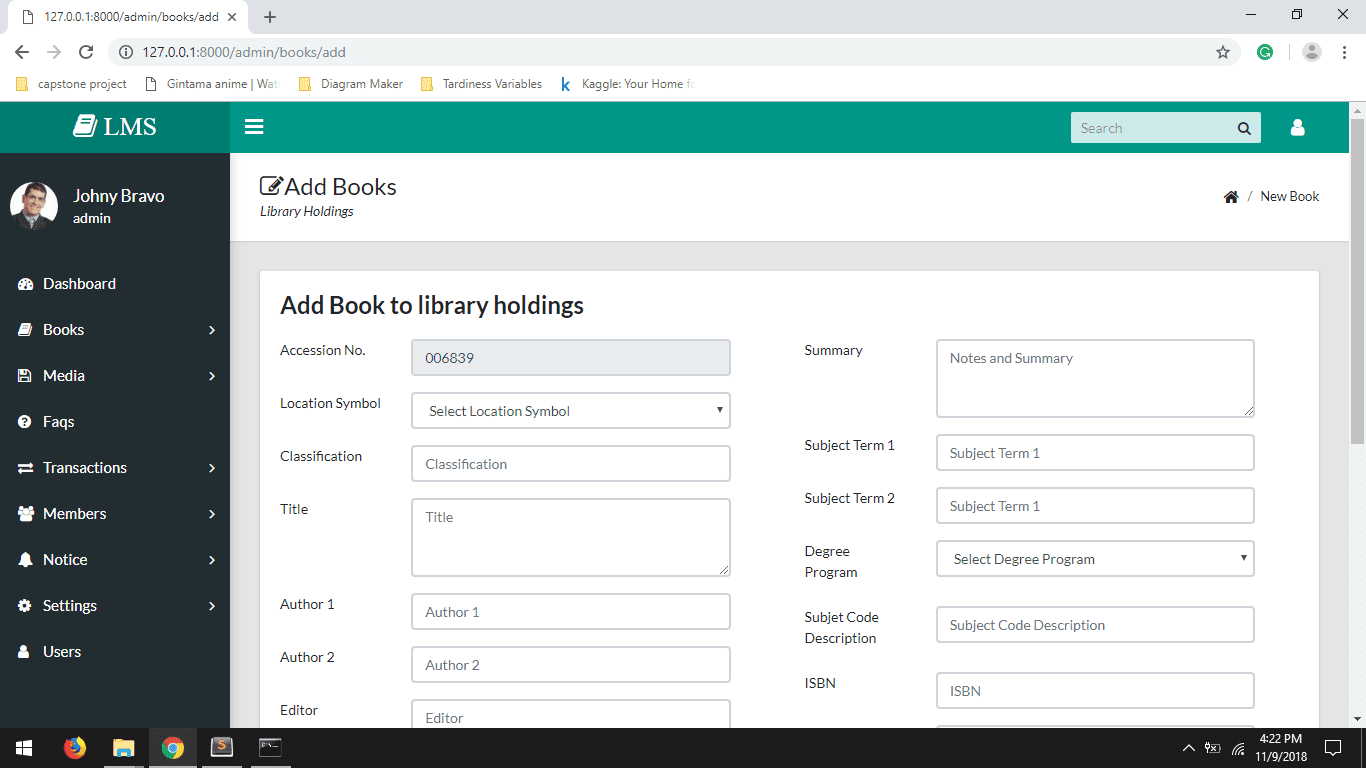The width and height of the screenshot is (1366, 768).
Task: Open the Select Location Symbol dropdown
Action: (569, 410)
